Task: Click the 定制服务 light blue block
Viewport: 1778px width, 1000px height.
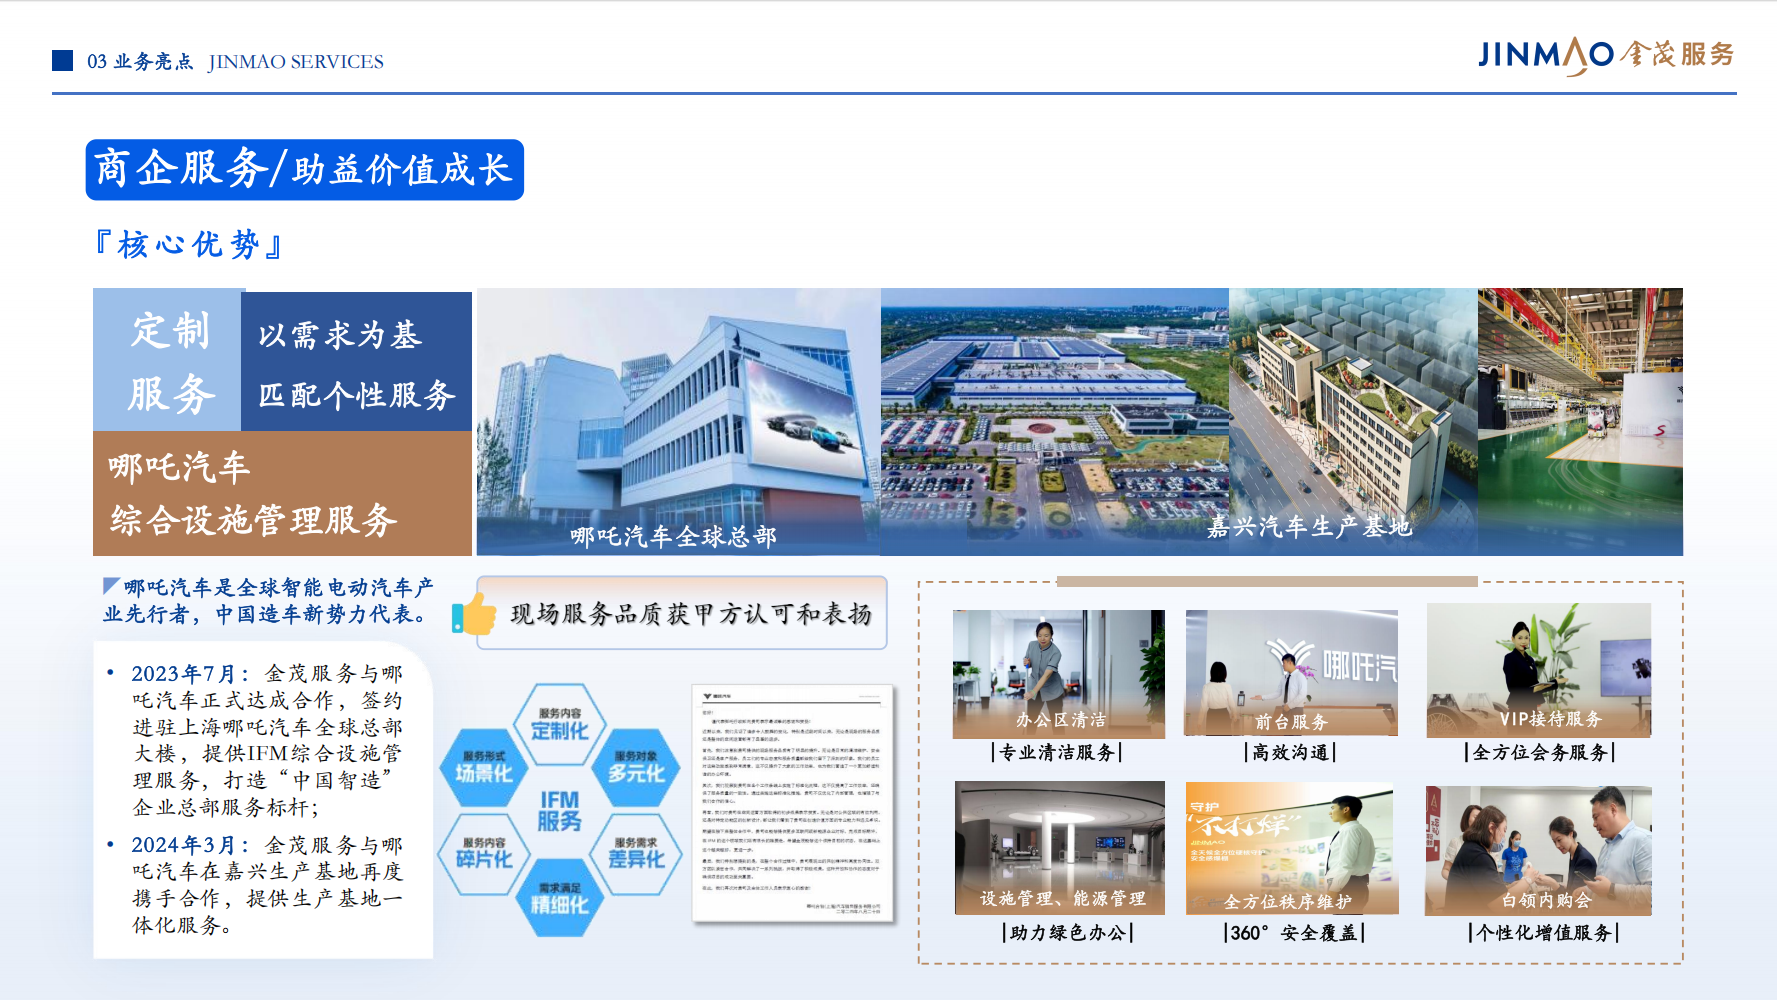Action: click(x=168, y=360)
